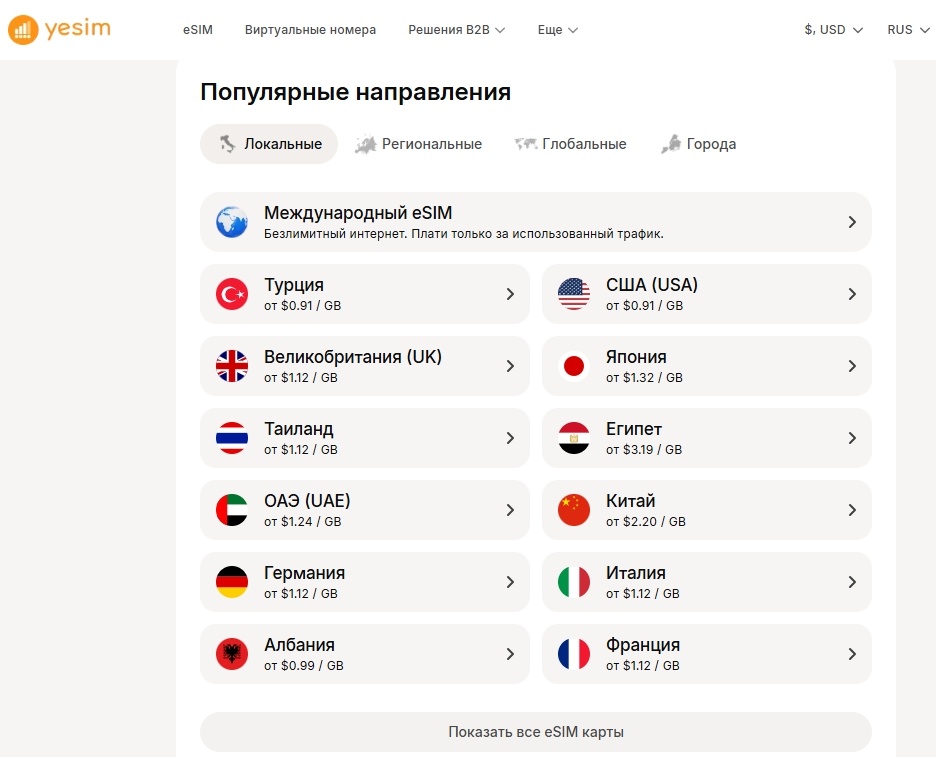Click the chevron arrow on the Международный eSIM row

pyautogui.click(x=852, y=222)
